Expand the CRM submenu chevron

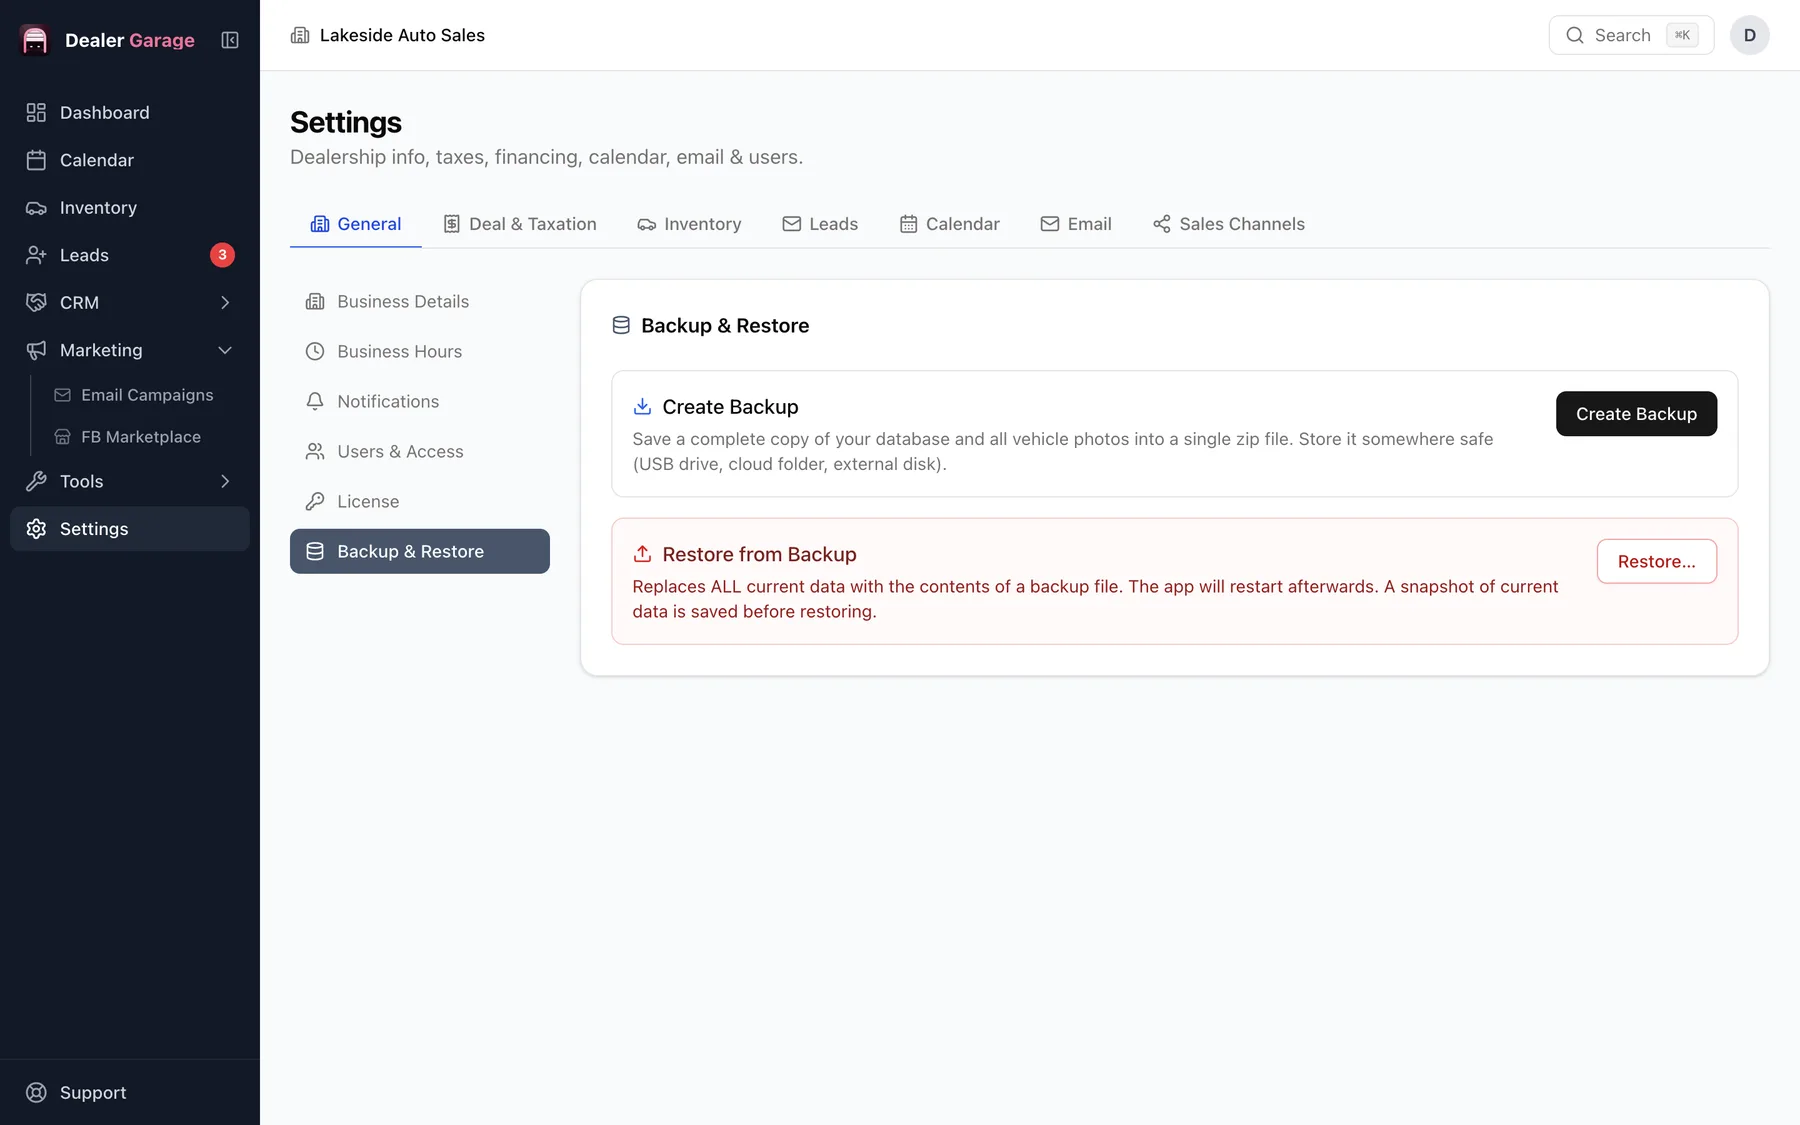[225, 303]
